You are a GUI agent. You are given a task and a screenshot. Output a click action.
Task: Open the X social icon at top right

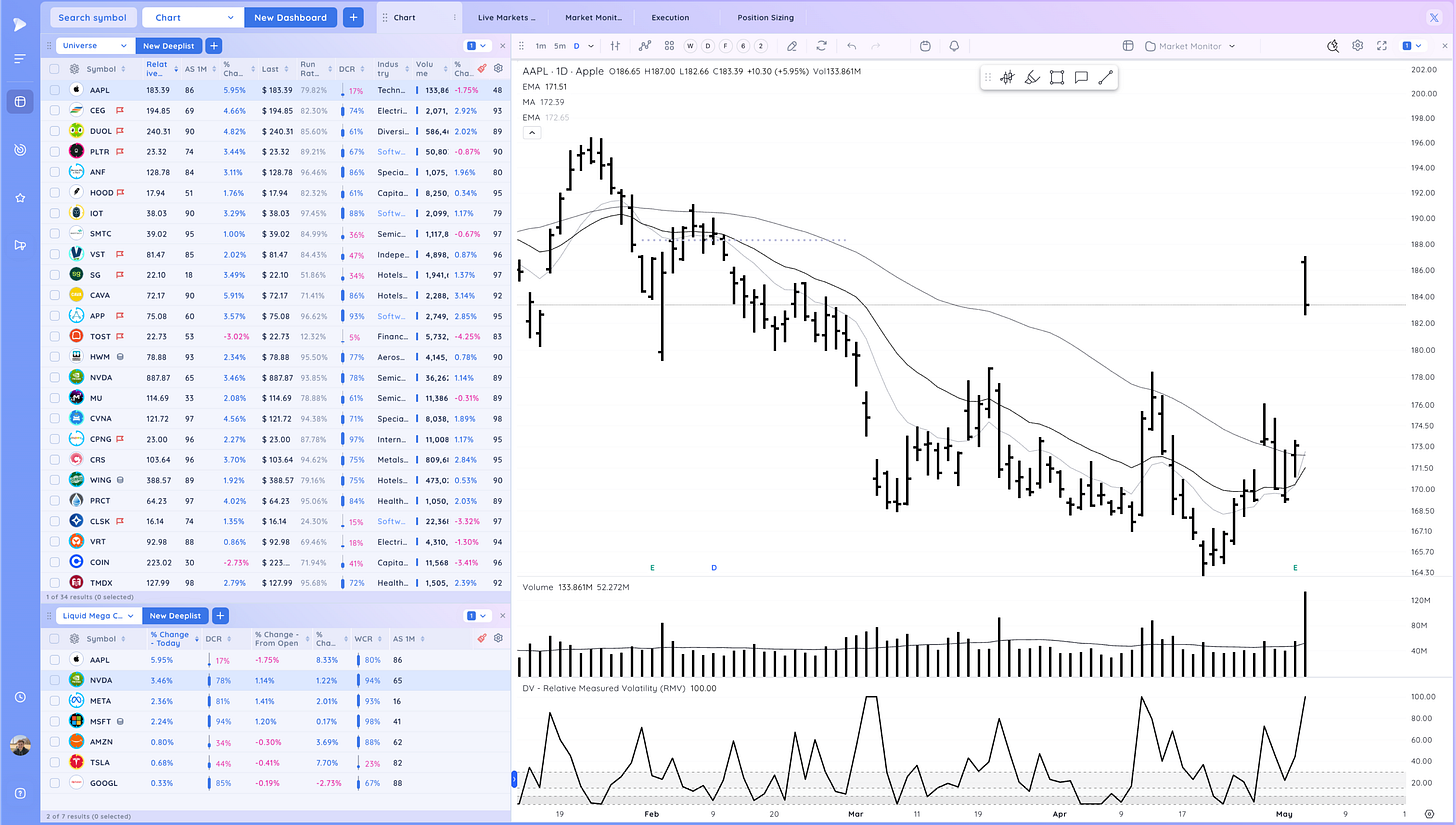click(1436, 17)
